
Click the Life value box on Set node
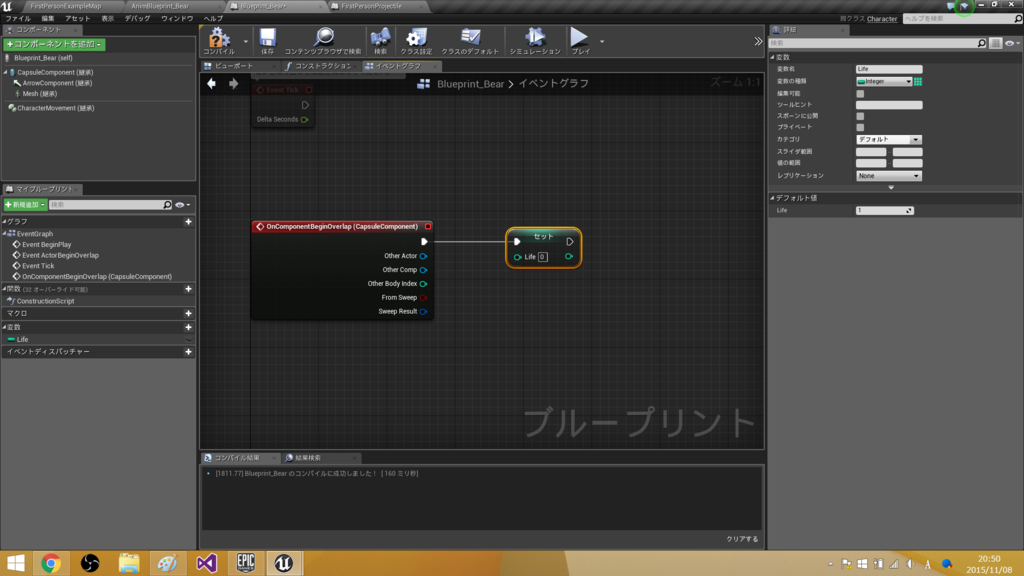click(x=542, y=257)
